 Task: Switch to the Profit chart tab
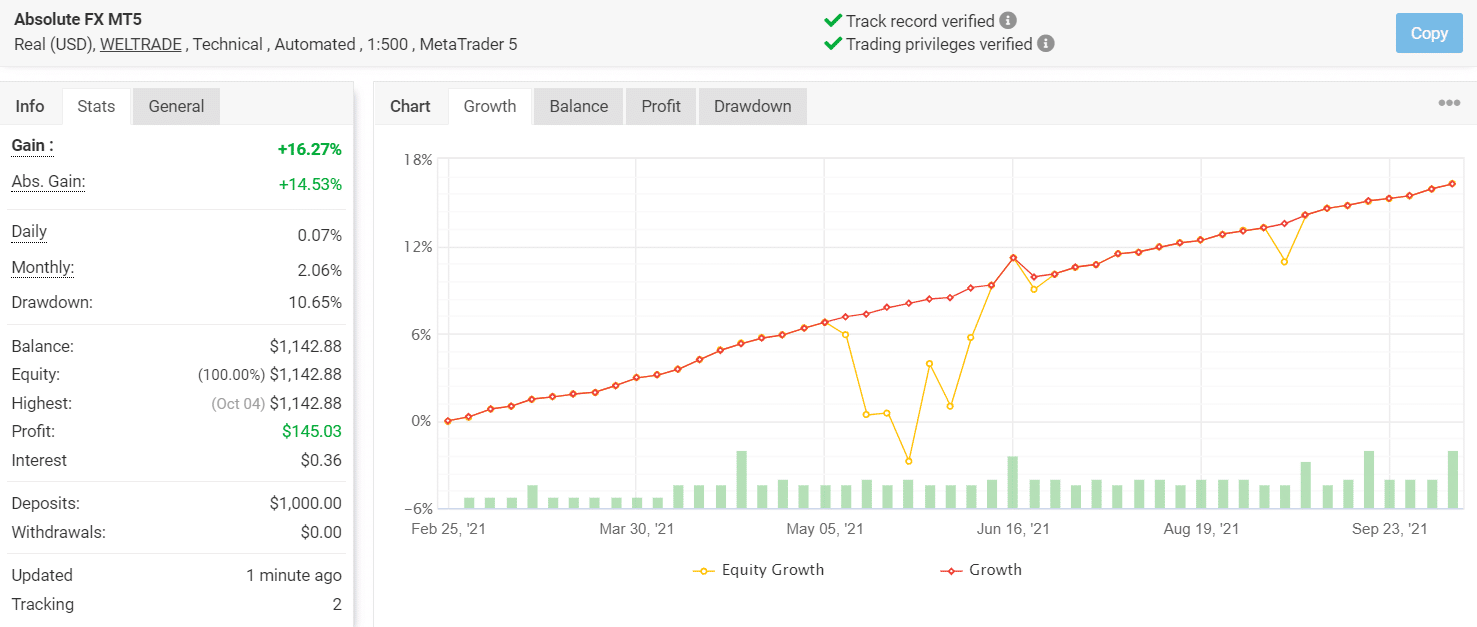coord(661,106)
